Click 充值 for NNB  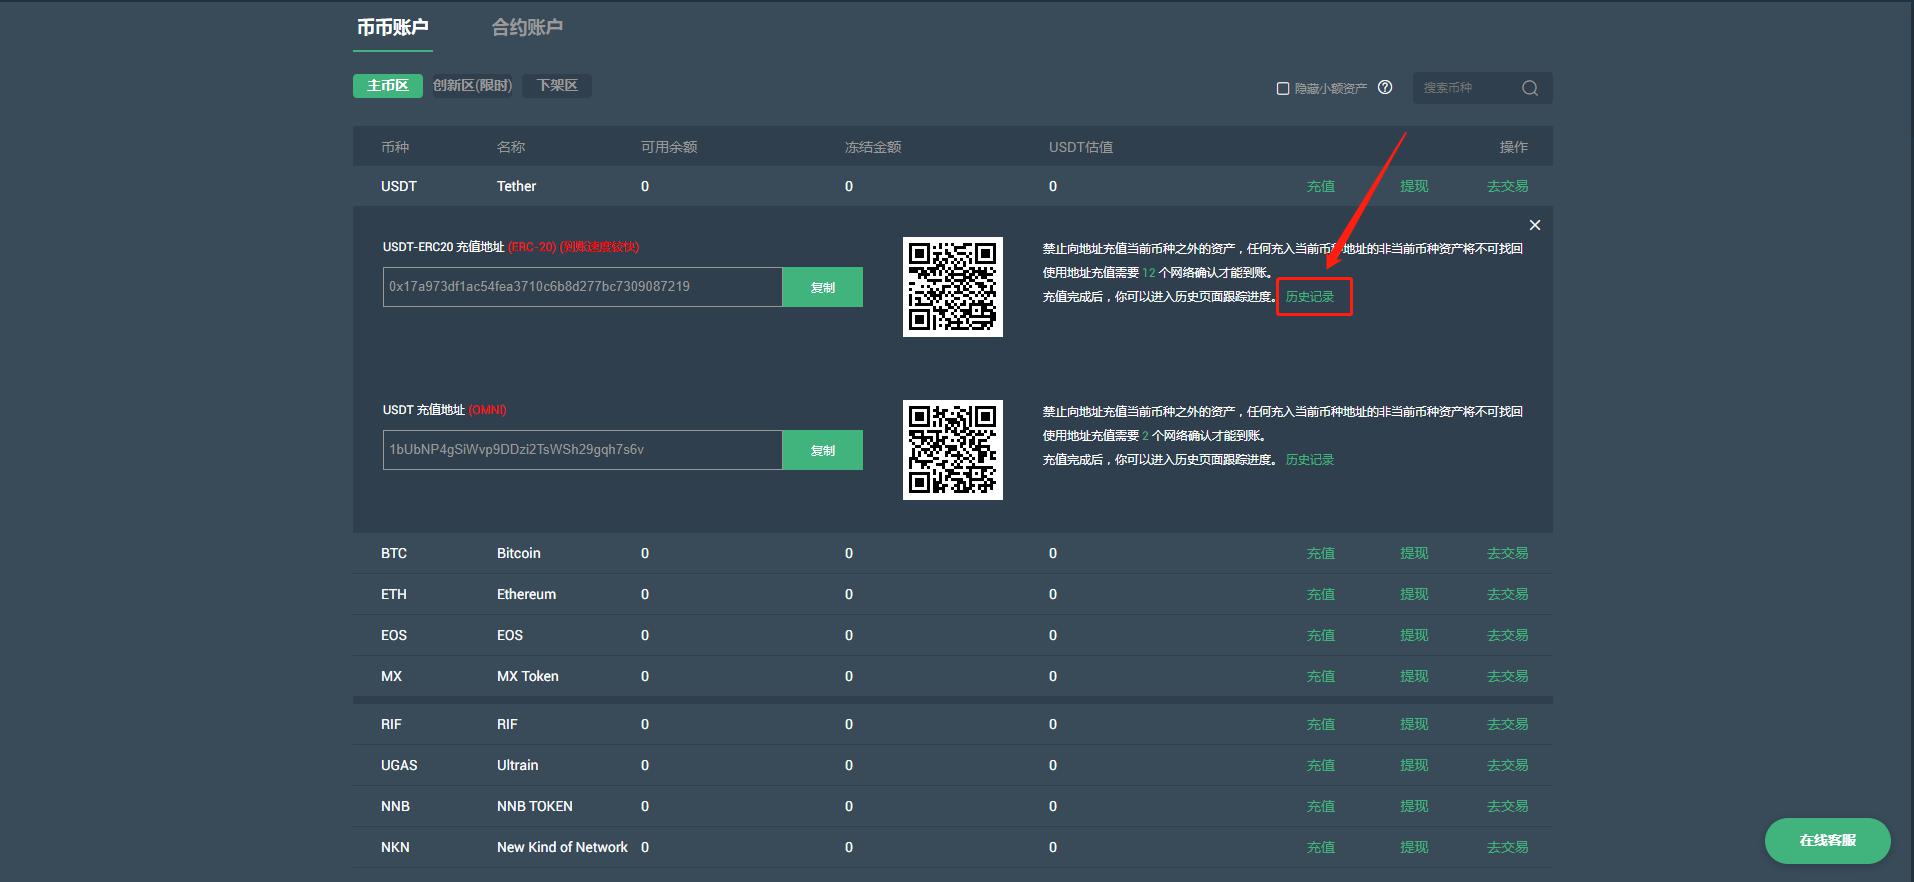[1321, 806]
